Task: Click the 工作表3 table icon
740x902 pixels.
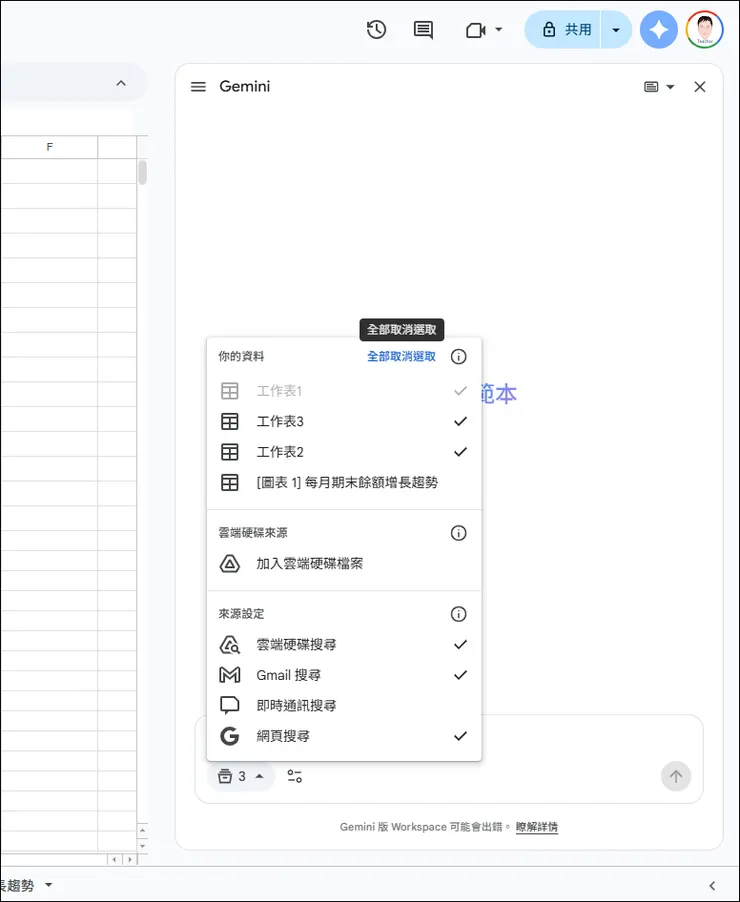Action: (x=230, y=422)
